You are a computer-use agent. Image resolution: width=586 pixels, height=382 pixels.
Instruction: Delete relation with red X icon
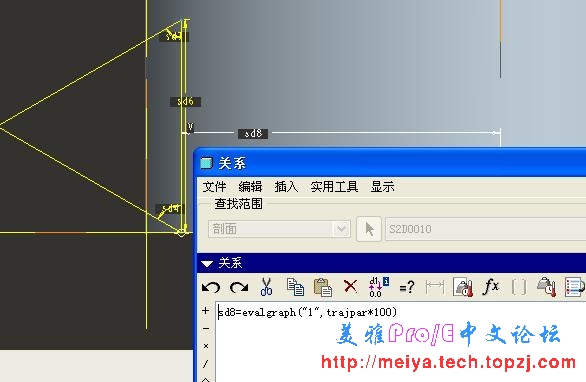coord(350,287)
